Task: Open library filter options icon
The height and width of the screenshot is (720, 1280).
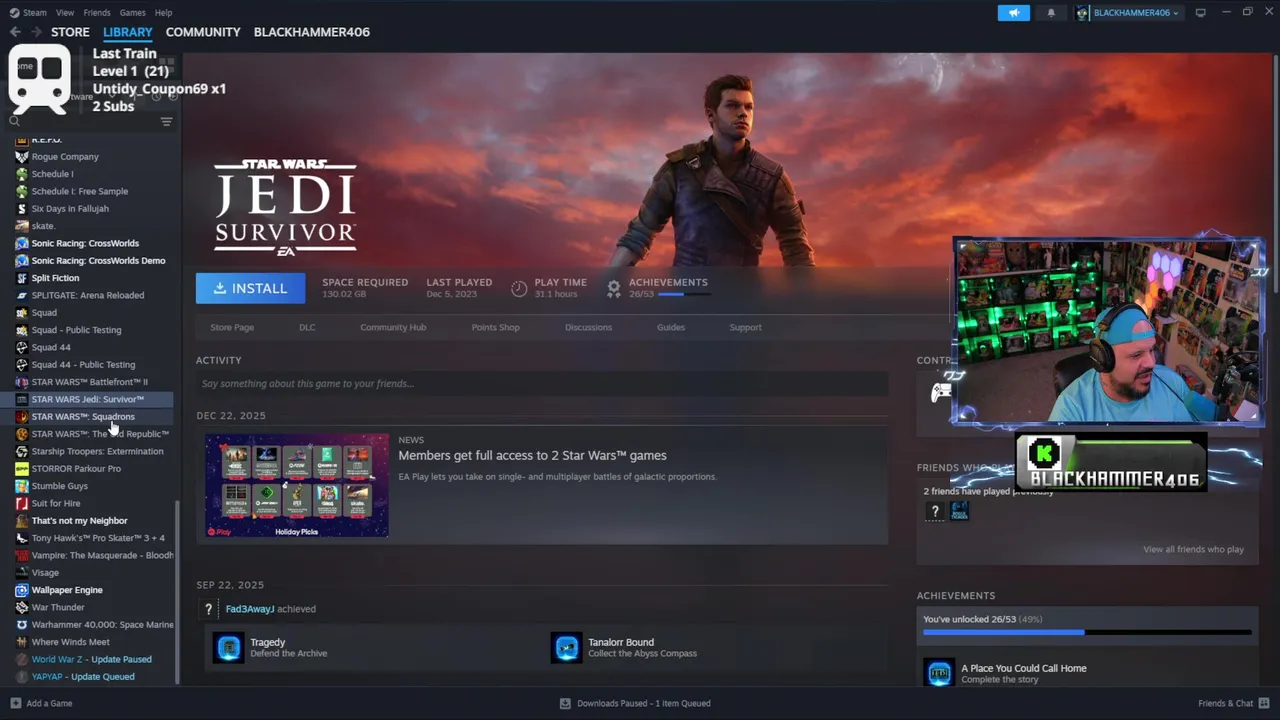Action: (x=166, y=122)
